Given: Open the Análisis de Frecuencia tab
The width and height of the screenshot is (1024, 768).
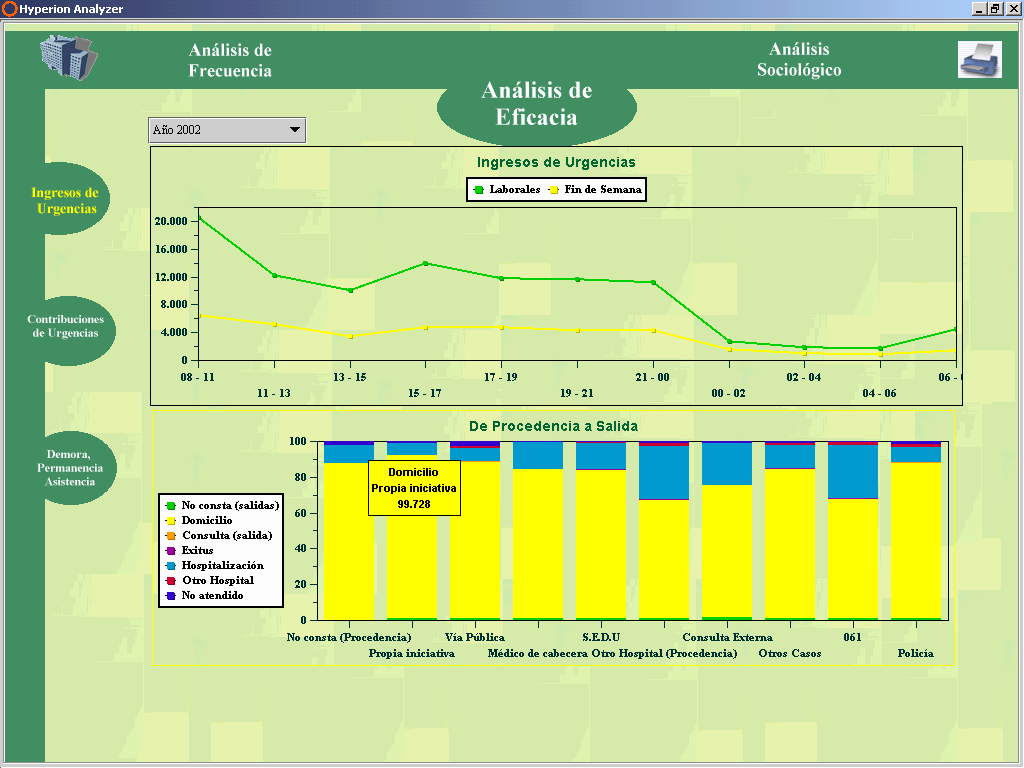Looking at the screenshot, I should tap(230, 60).
